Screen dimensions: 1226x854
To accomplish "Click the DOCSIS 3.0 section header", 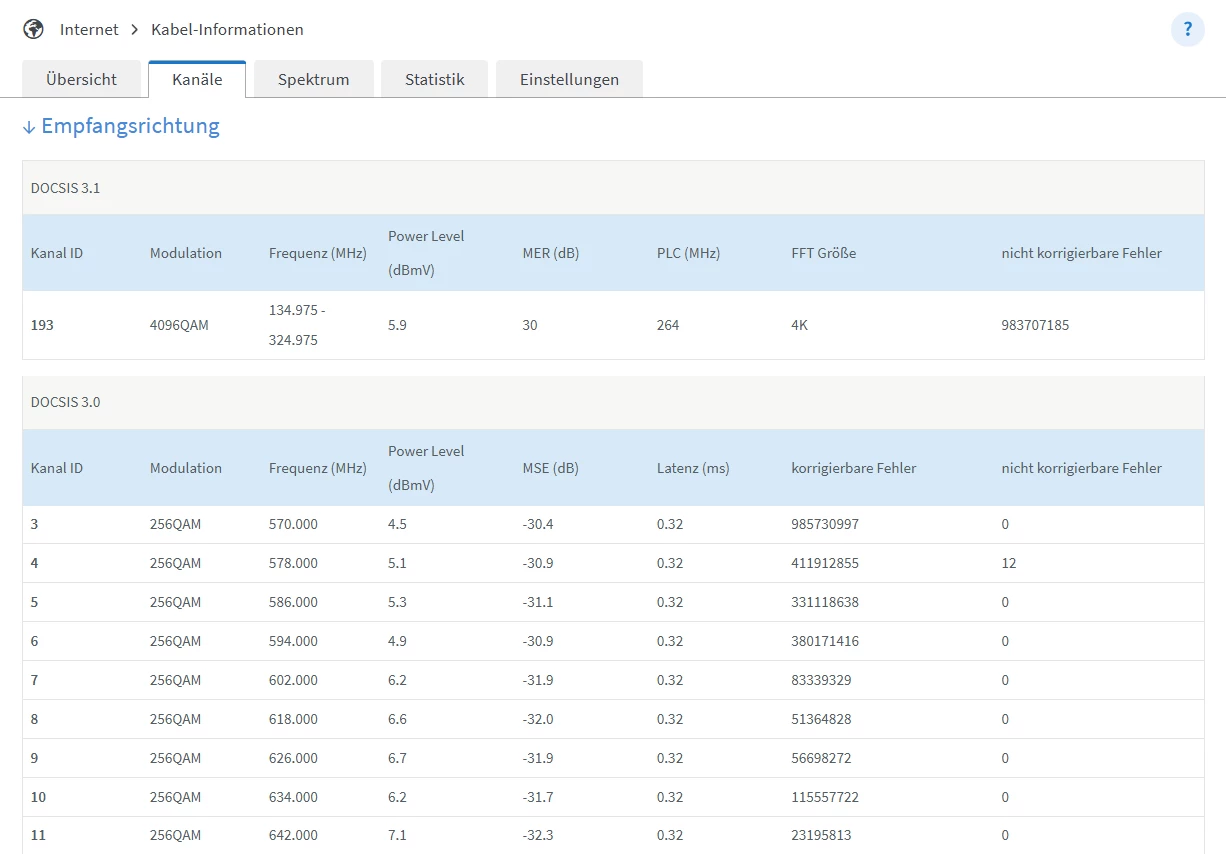I will (66, 402).
